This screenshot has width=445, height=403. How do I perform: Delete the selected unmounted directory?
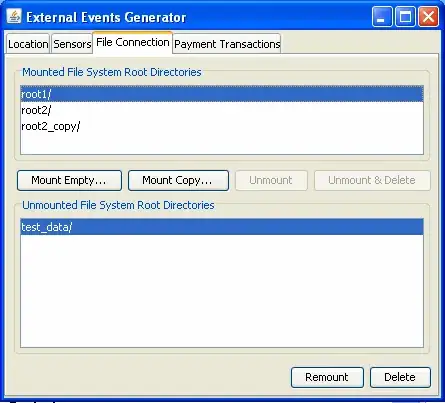pos(400,377)
